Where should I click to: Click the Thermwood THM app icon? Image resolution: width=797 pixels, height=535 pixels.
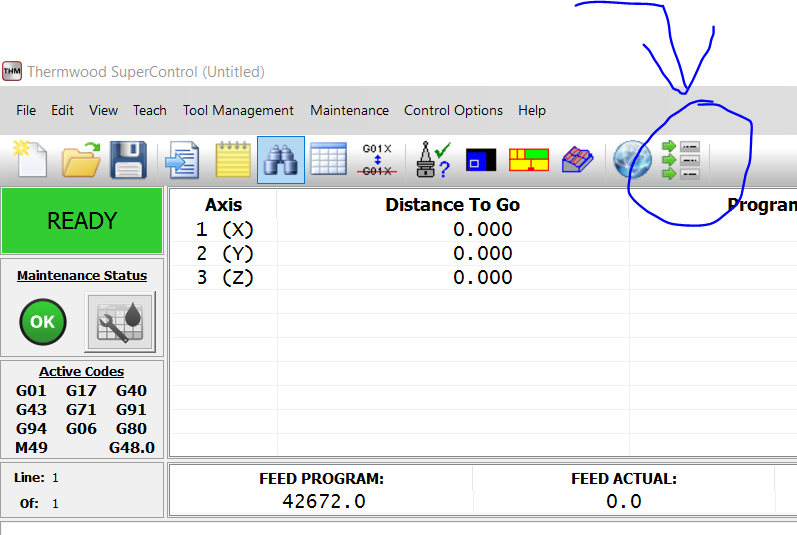tap(12, 71)
